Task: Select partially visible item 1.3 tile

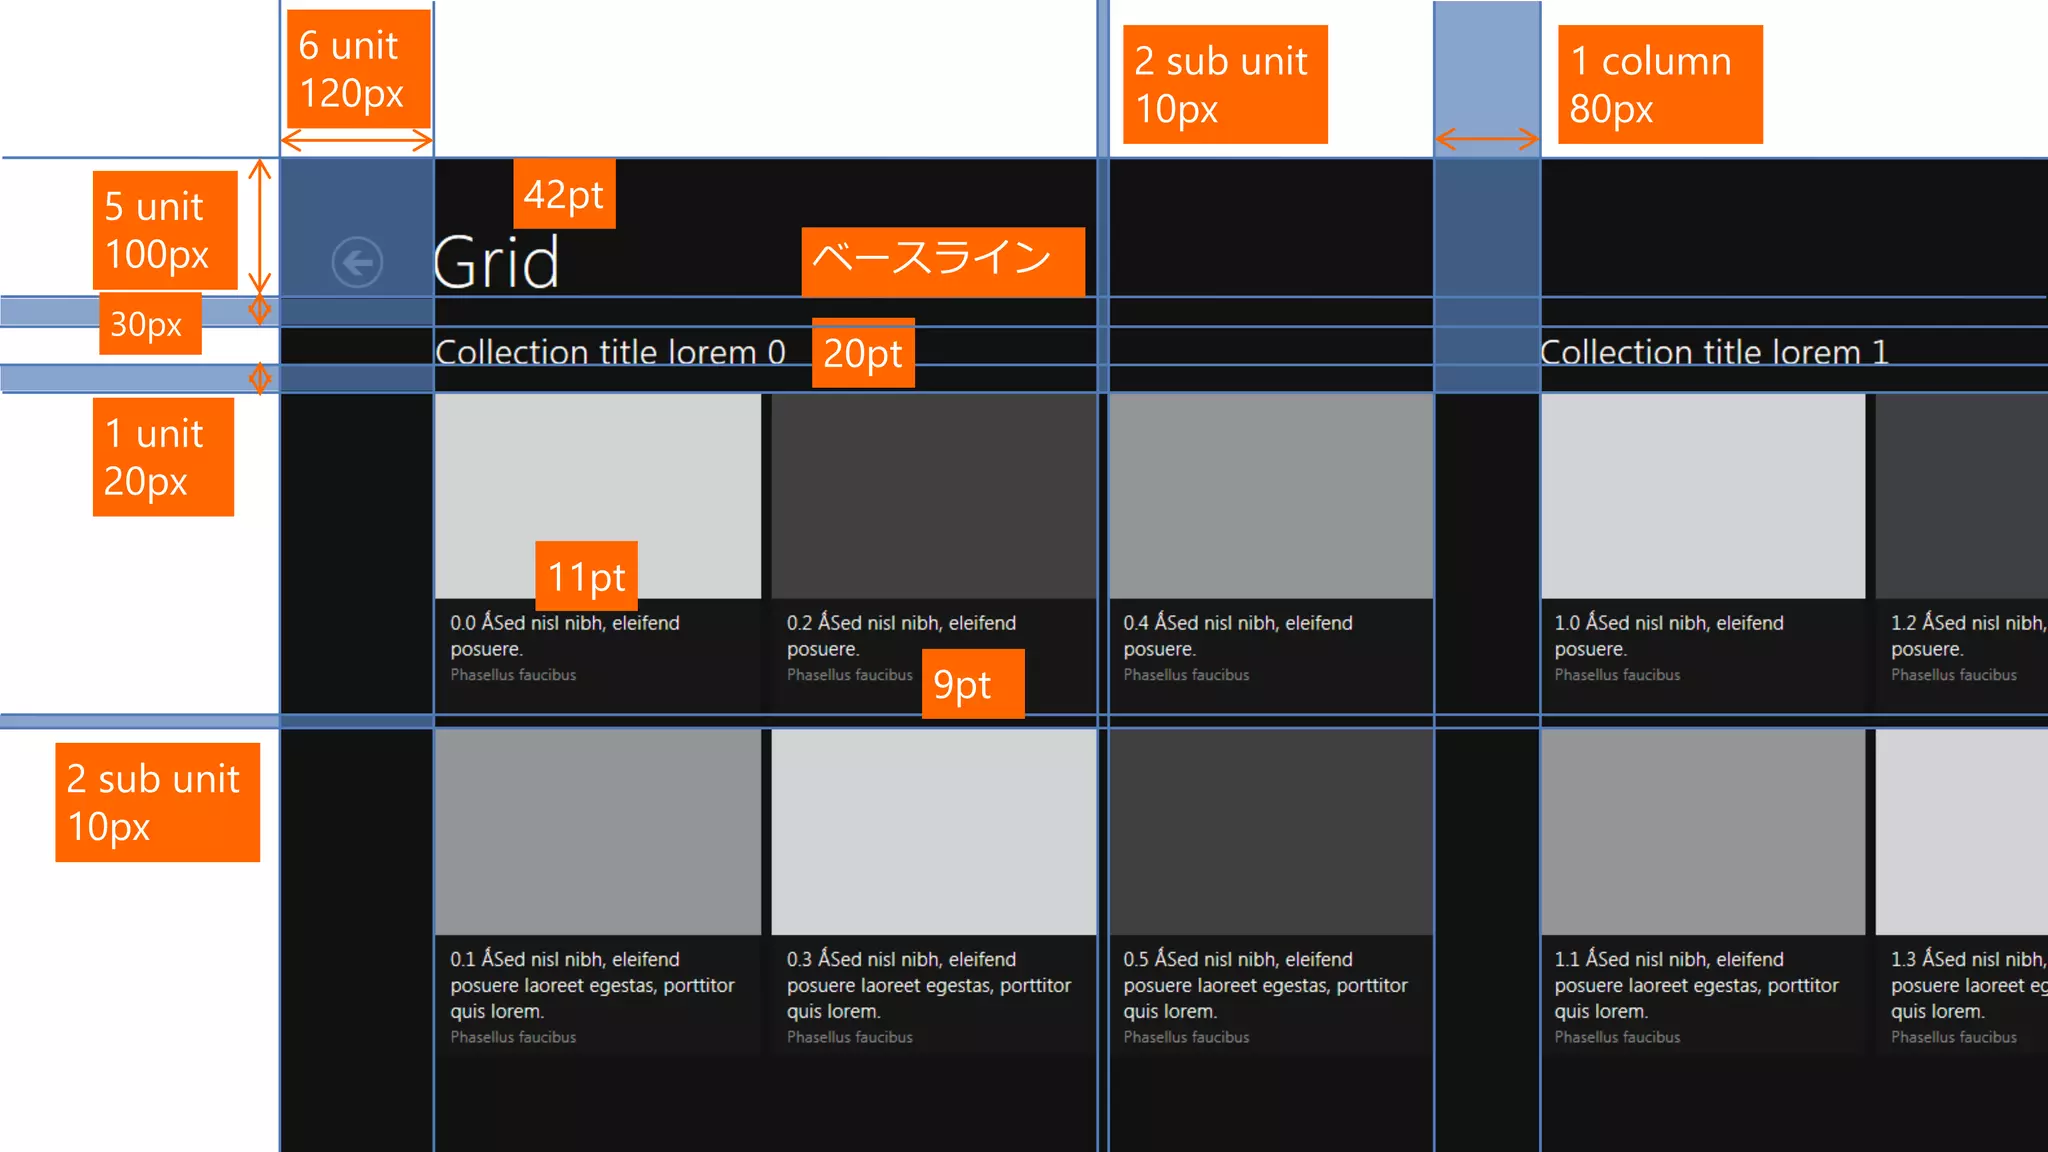Action: (x=1962, y=832)
